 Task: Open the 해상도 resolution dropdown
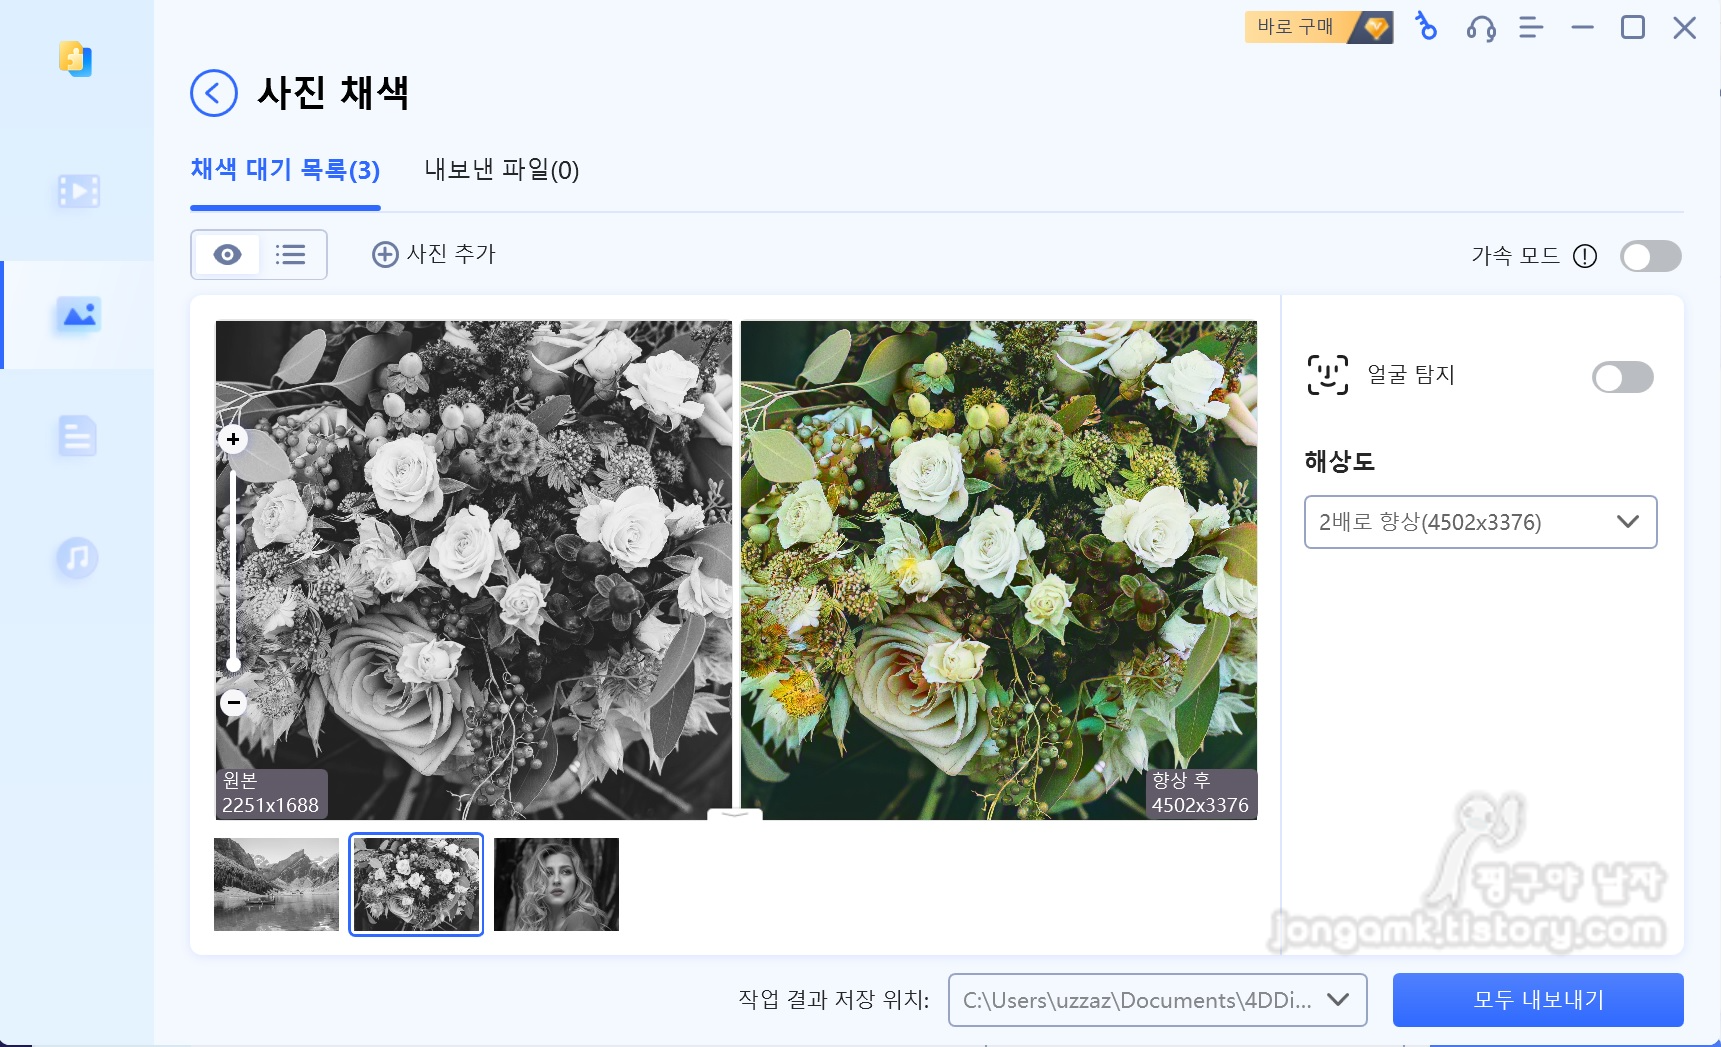1480,522
